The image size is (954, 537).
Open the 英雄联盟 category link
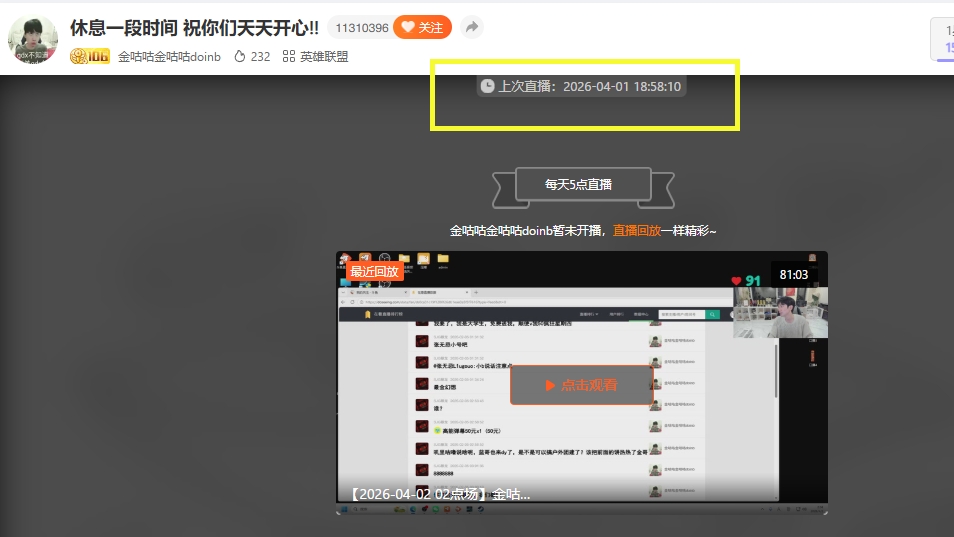pyautogui.click(x=324, y=57)
